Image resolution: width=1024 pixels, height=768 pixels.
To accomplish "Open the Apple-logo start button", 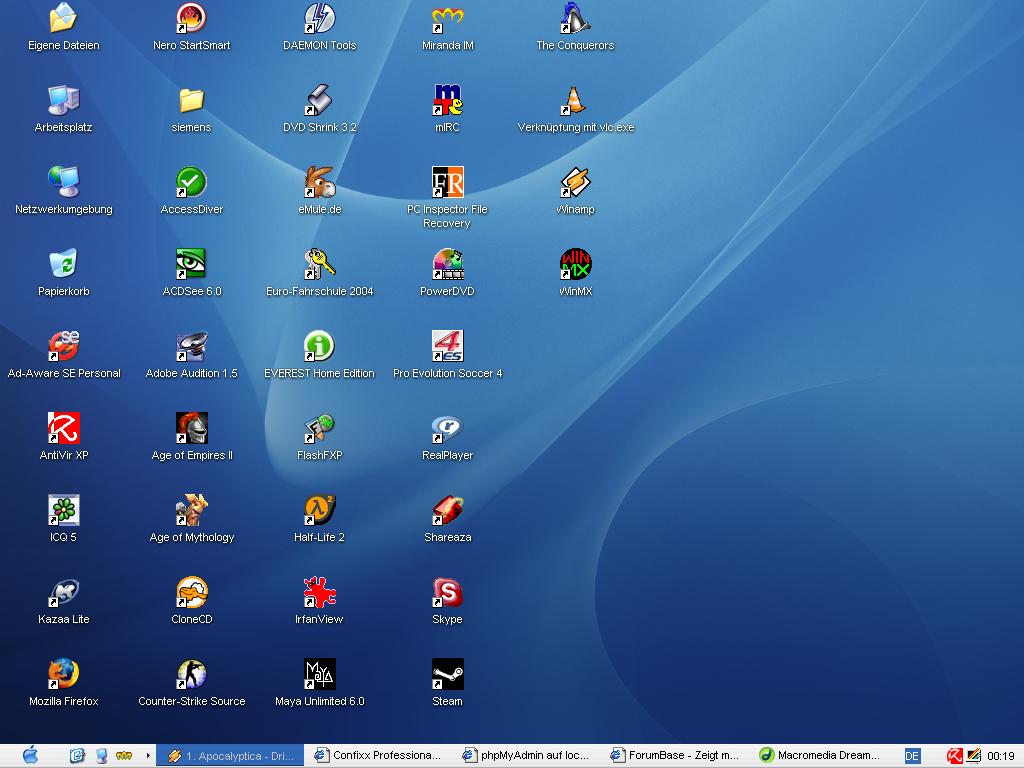I will click(30, 756).
